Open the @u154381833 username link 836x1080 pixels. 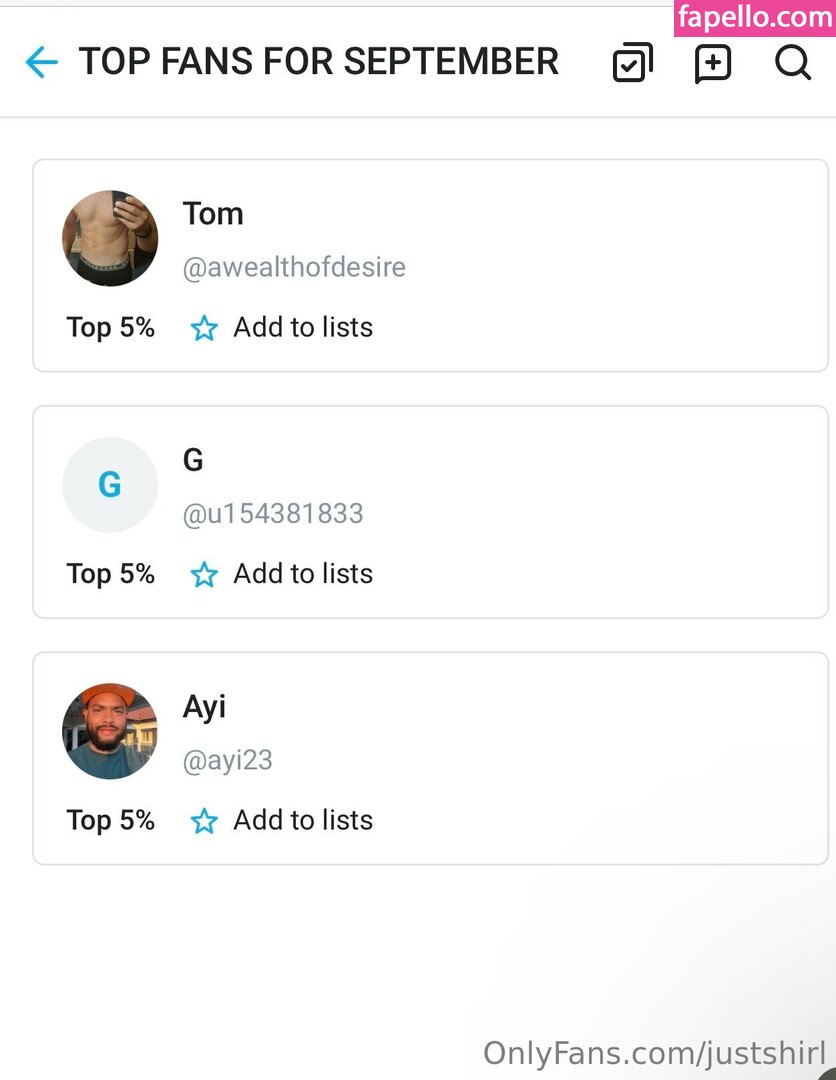(x=273, y=514)
